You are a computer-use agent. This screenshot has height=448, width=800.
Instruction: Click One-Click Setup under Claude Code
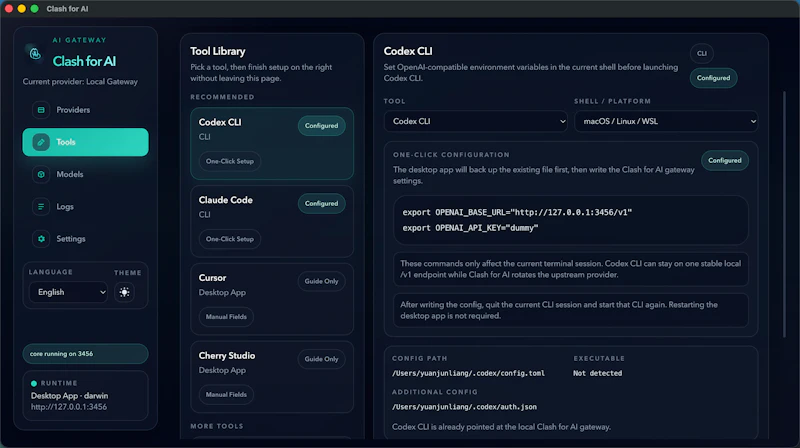(230, 239)
